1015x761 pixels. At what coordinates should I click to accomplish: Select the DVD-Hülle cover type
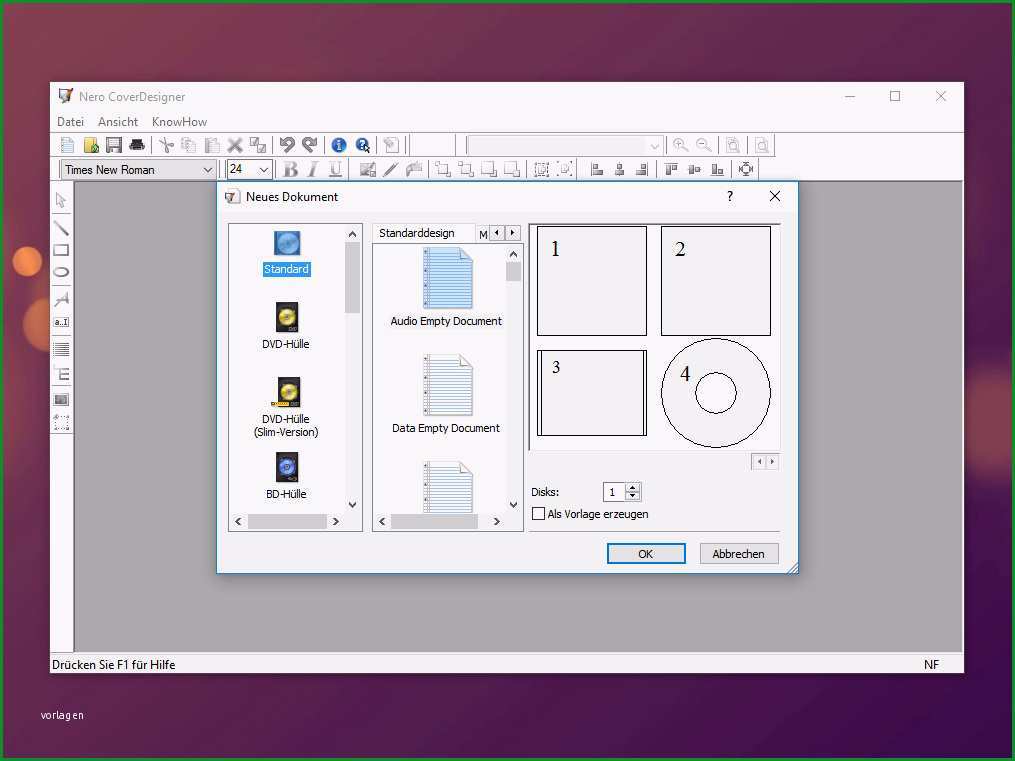(286, 326)
